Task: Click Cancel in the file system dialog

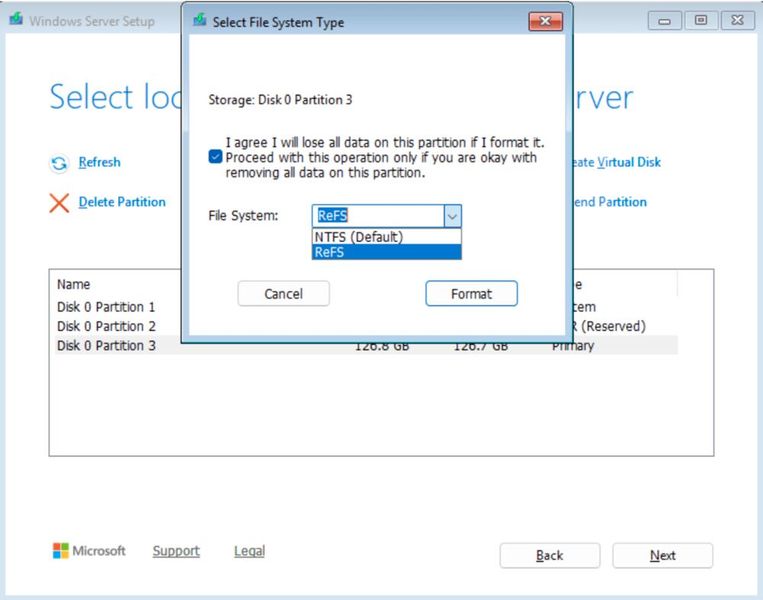Action: click(x=283, y=293)
